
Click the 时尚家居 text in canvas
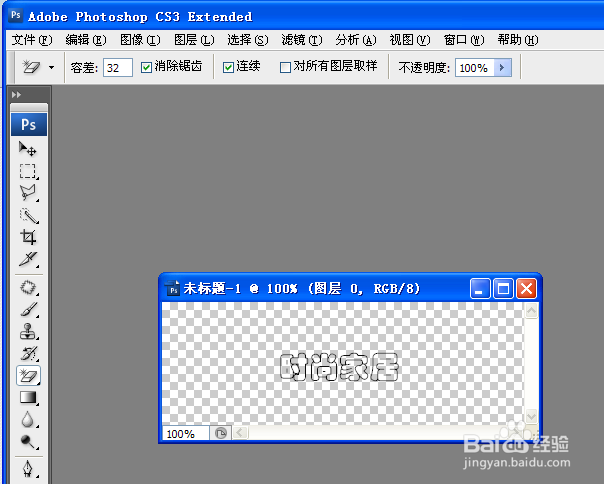[x=339, y=367]
